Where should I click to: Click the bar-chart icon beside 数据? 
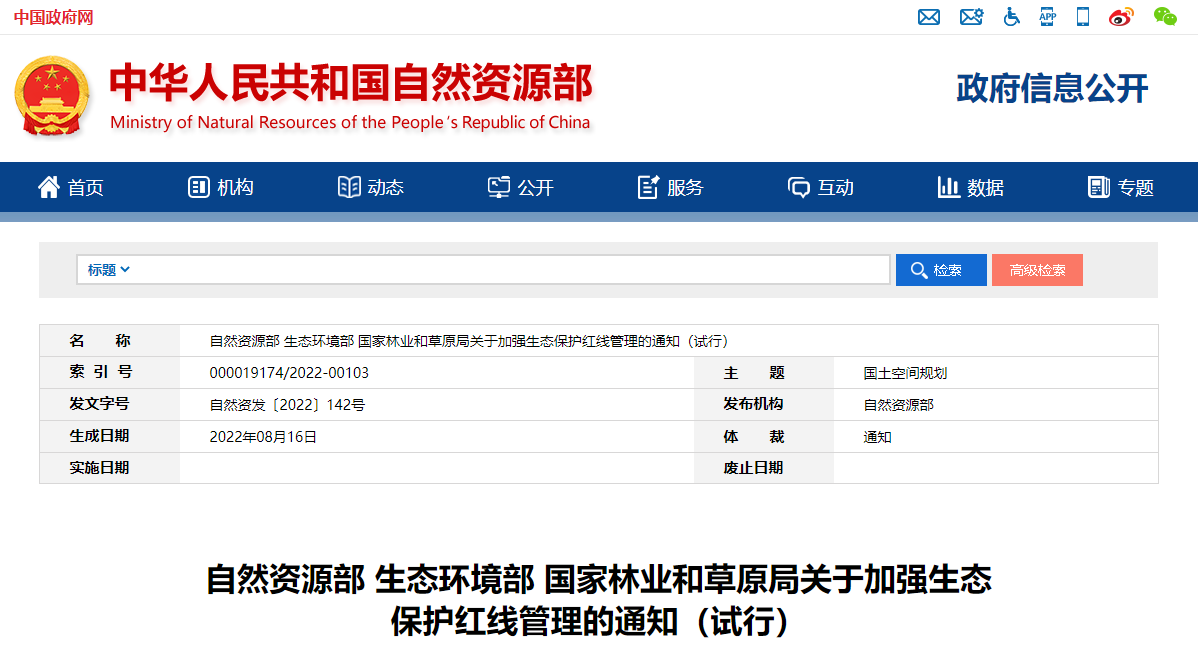[x=948, y=187]
